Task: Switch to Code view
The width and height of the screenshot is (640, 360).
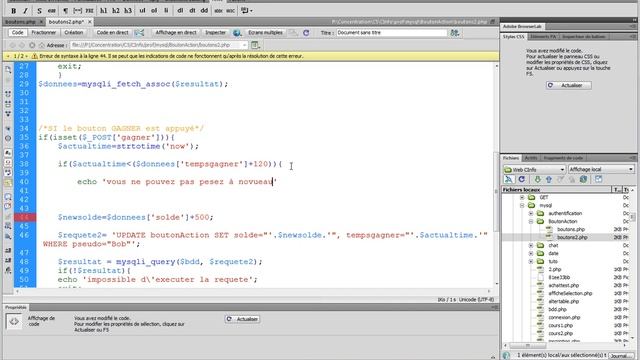Action: [17, 33]
